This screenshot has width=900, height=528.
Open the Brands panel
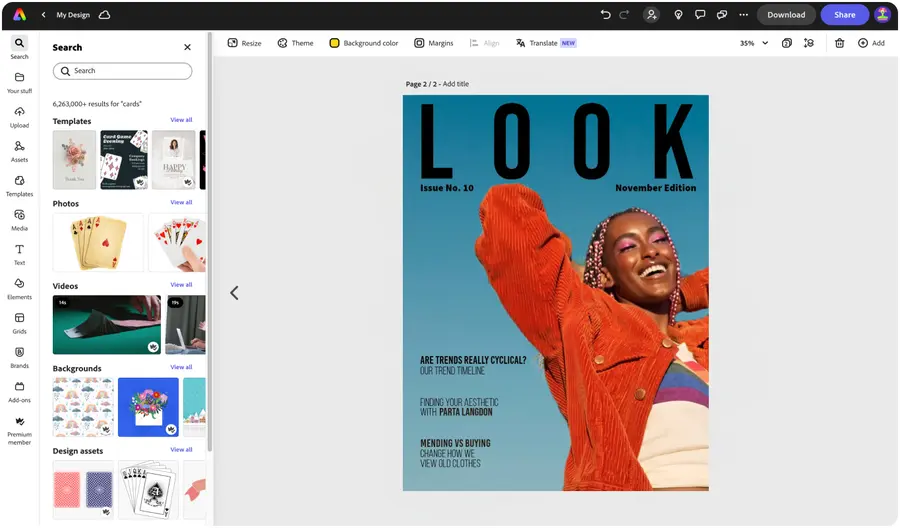click(x=19, y=357)
